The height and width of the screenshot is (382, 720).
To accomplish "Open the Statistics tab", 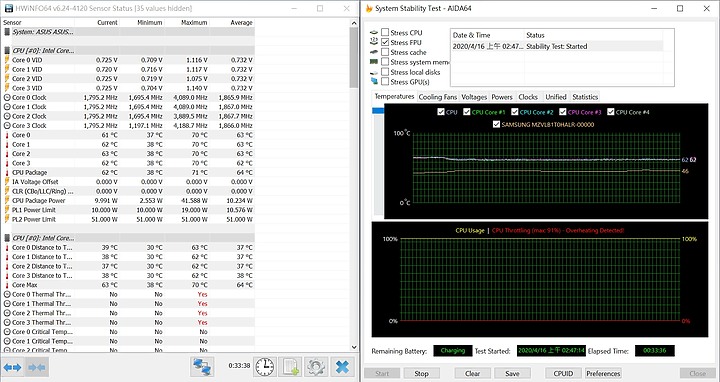I will point(585,97).
